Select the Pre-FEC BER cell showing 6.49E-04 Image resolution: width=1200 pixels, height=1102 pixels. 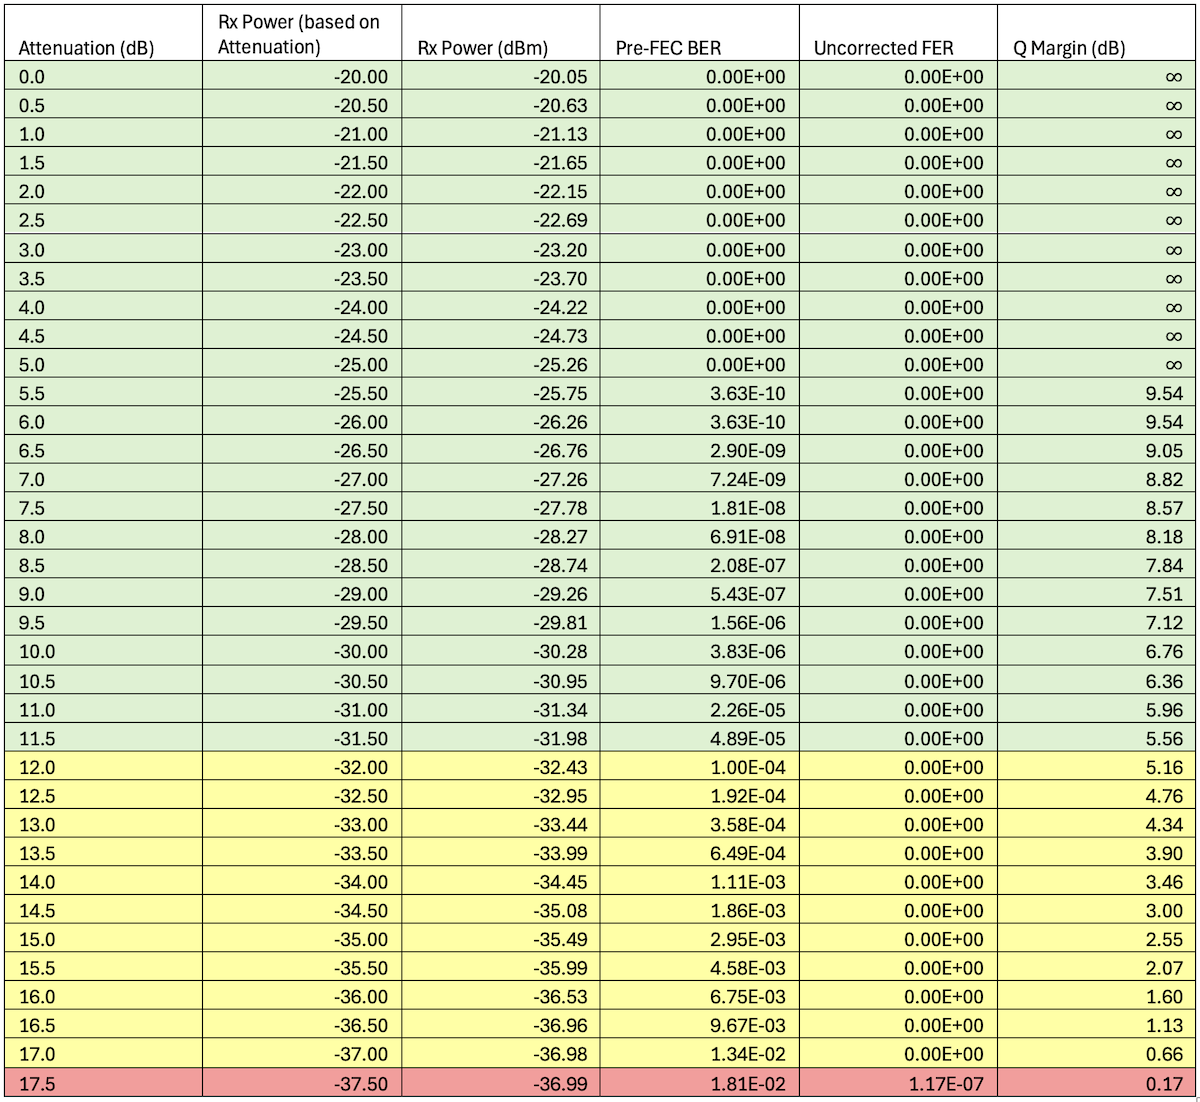[x=700, y=853]
